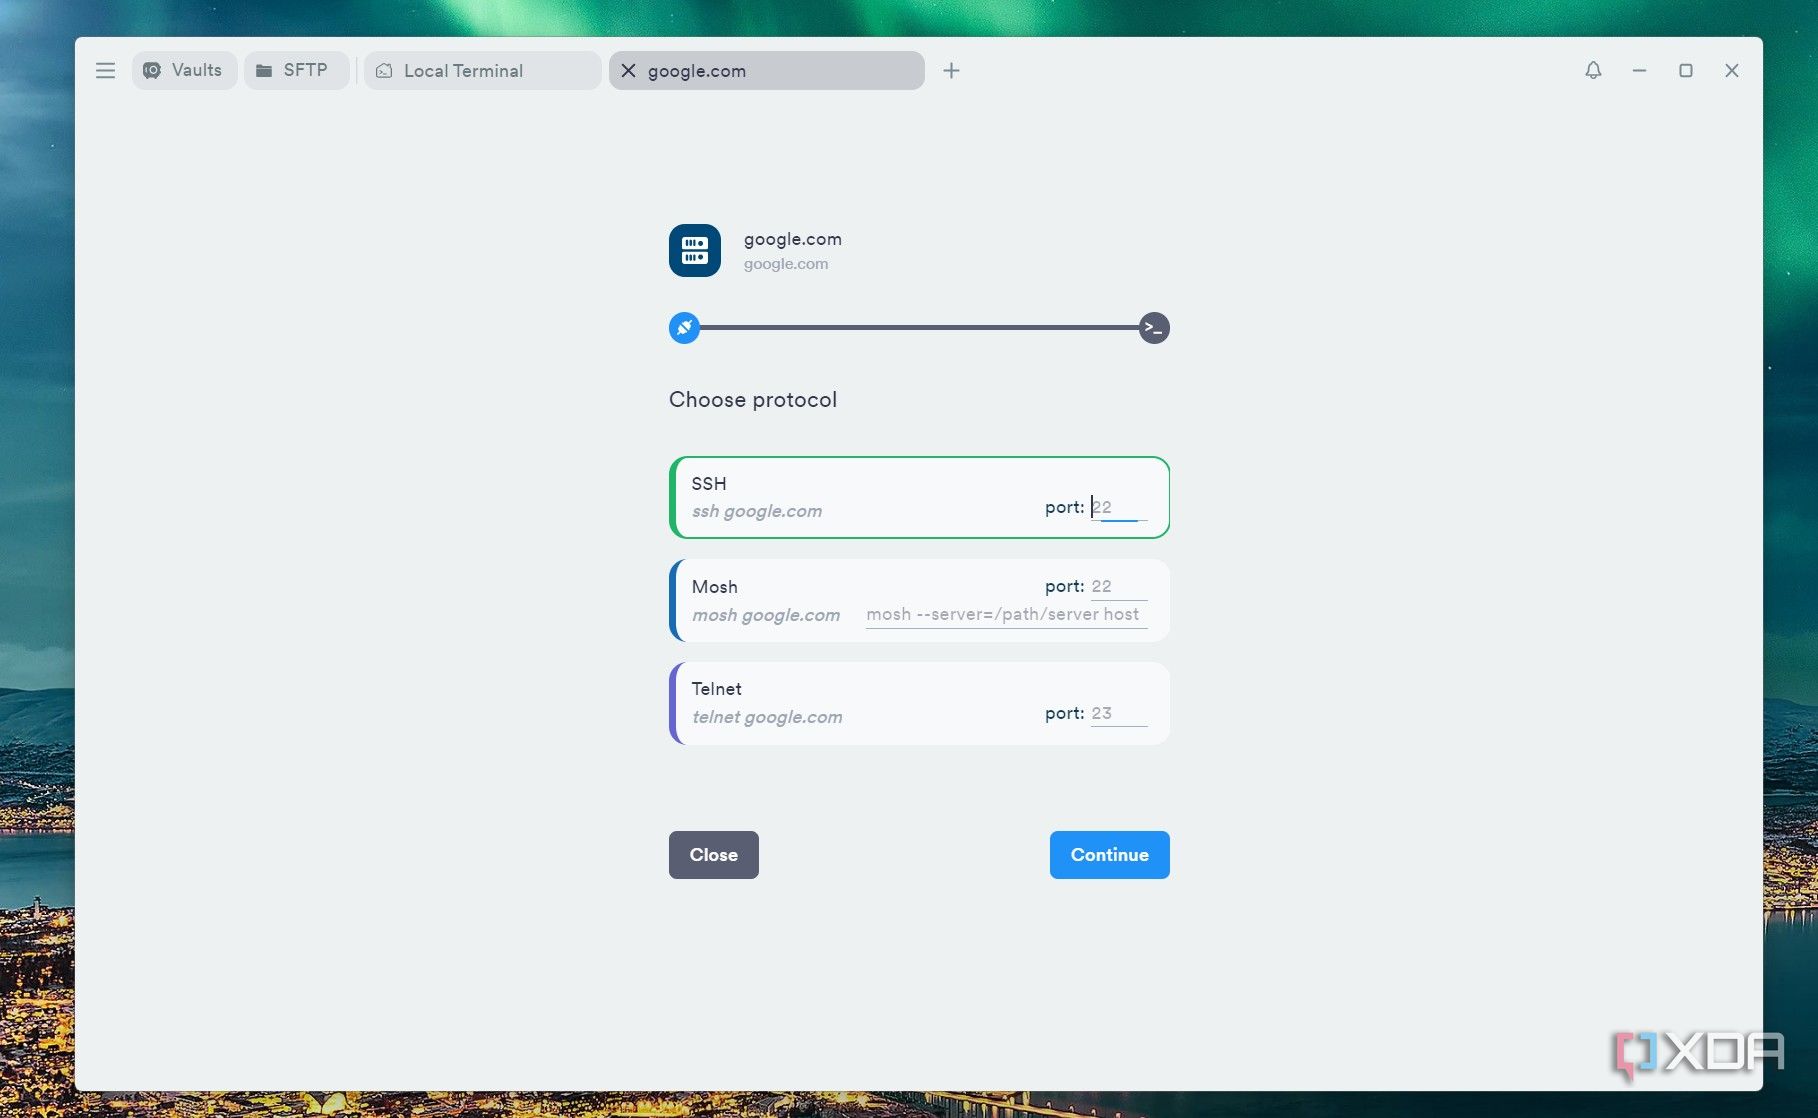This screenshot has width=1818, height=1118.
Task: Open the Vaults tab
Action: (x=184, y=71)
